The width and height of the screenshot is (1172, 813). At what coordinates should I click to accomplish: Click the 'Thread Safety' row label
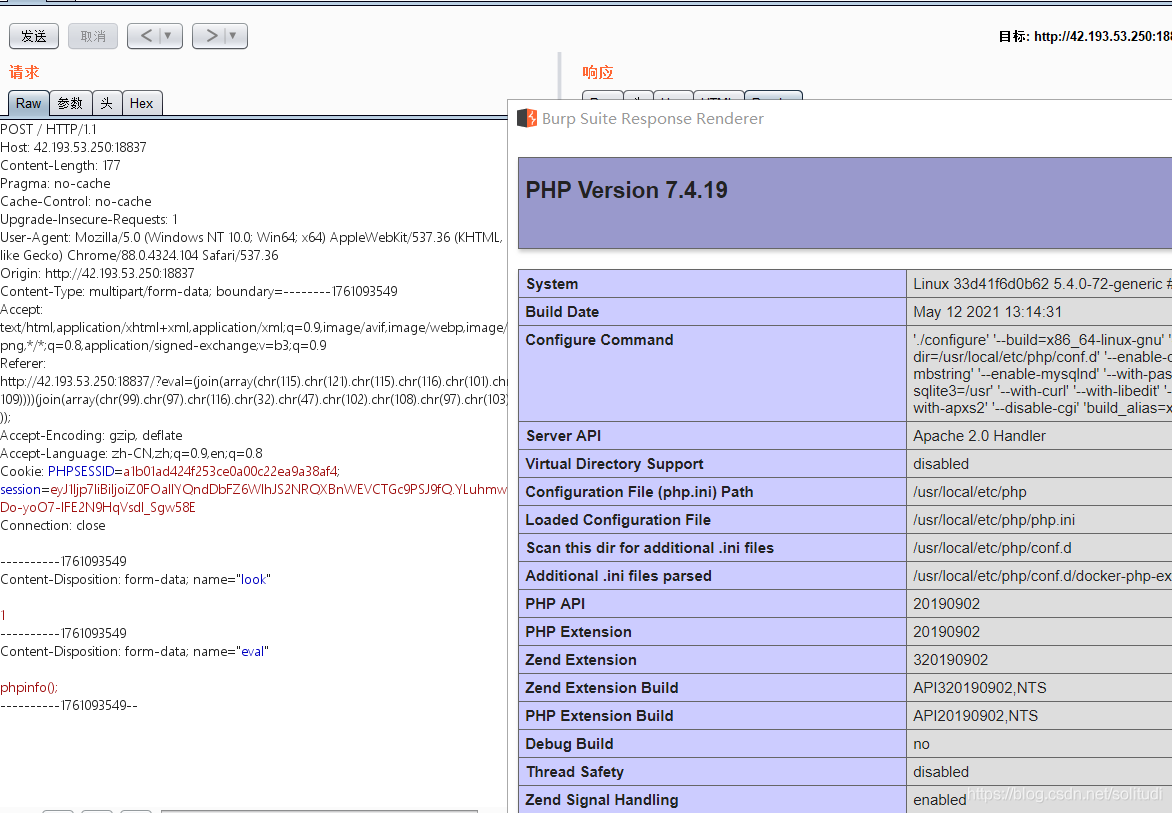(x=575, y=772)
